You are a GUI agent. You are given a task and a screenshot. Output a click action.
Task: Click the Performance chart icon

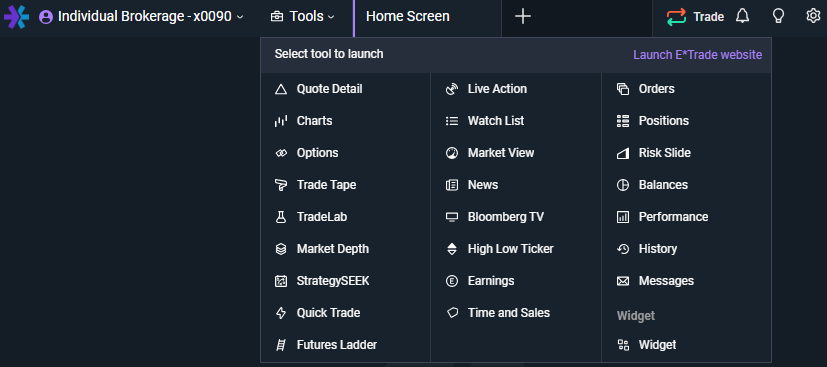click(x=623, y=217)
